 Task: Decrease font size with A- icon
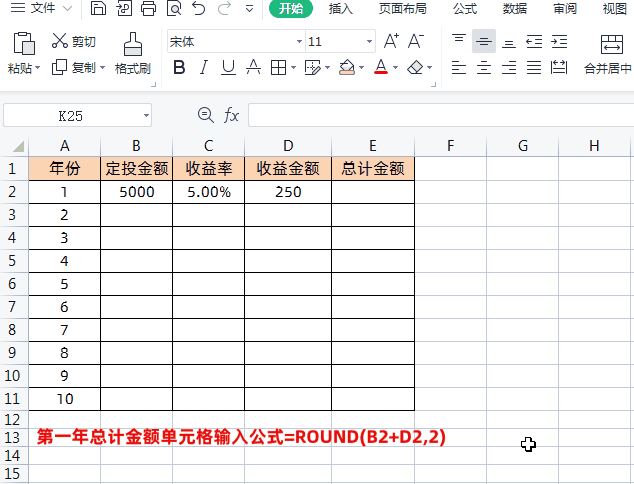pyautogui.click(x=416, y=41)
